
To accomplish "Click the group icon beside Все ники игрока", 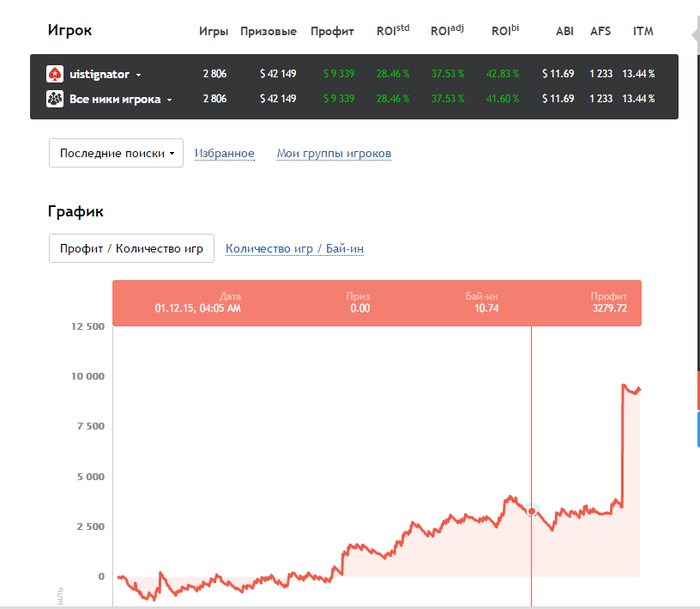I will point(55,99).
